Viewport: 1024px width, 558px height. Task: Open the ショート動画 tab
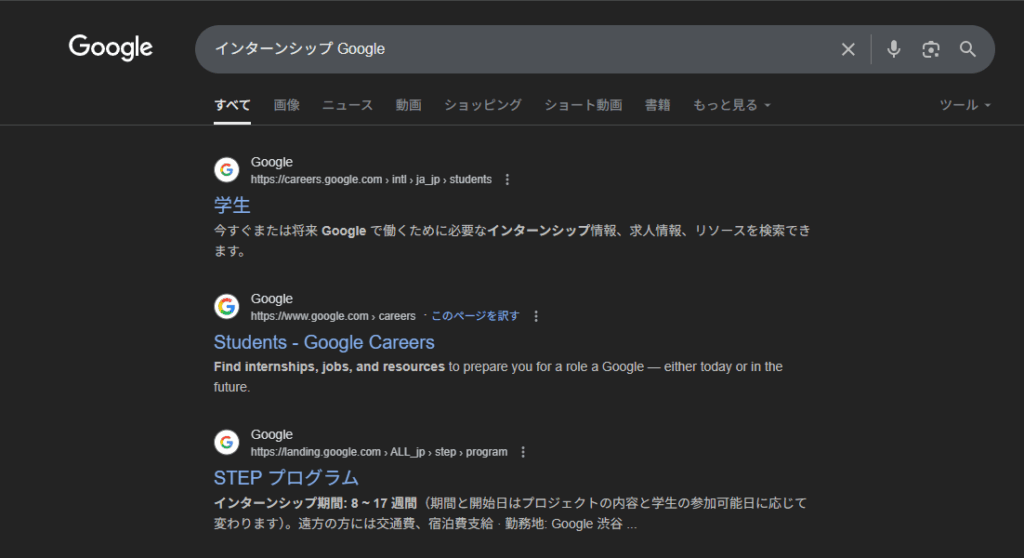click(583, 105)
